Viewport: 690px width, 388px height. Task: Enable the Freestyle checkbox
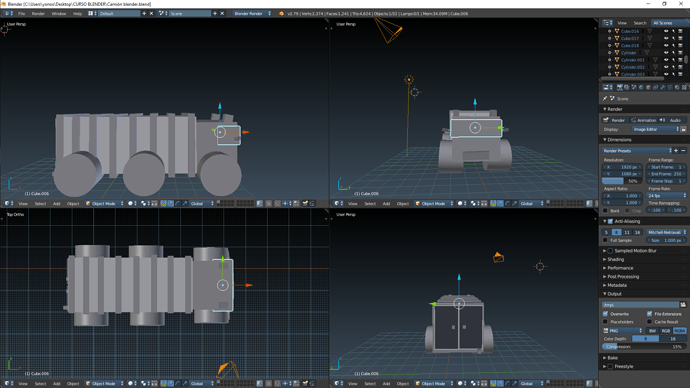pos(610,366)
